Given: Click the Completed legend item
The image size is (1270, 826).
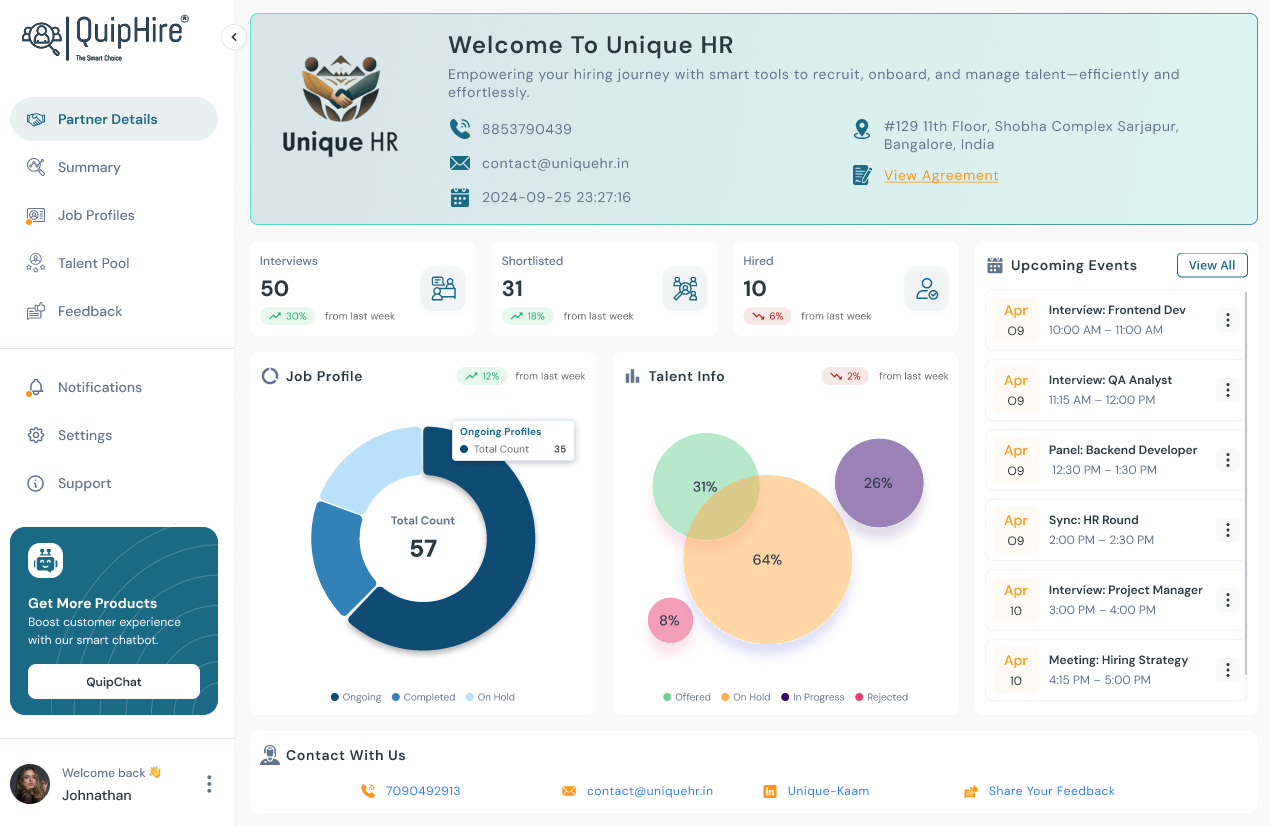Looking at the screenshot, I should coord(423,697).
